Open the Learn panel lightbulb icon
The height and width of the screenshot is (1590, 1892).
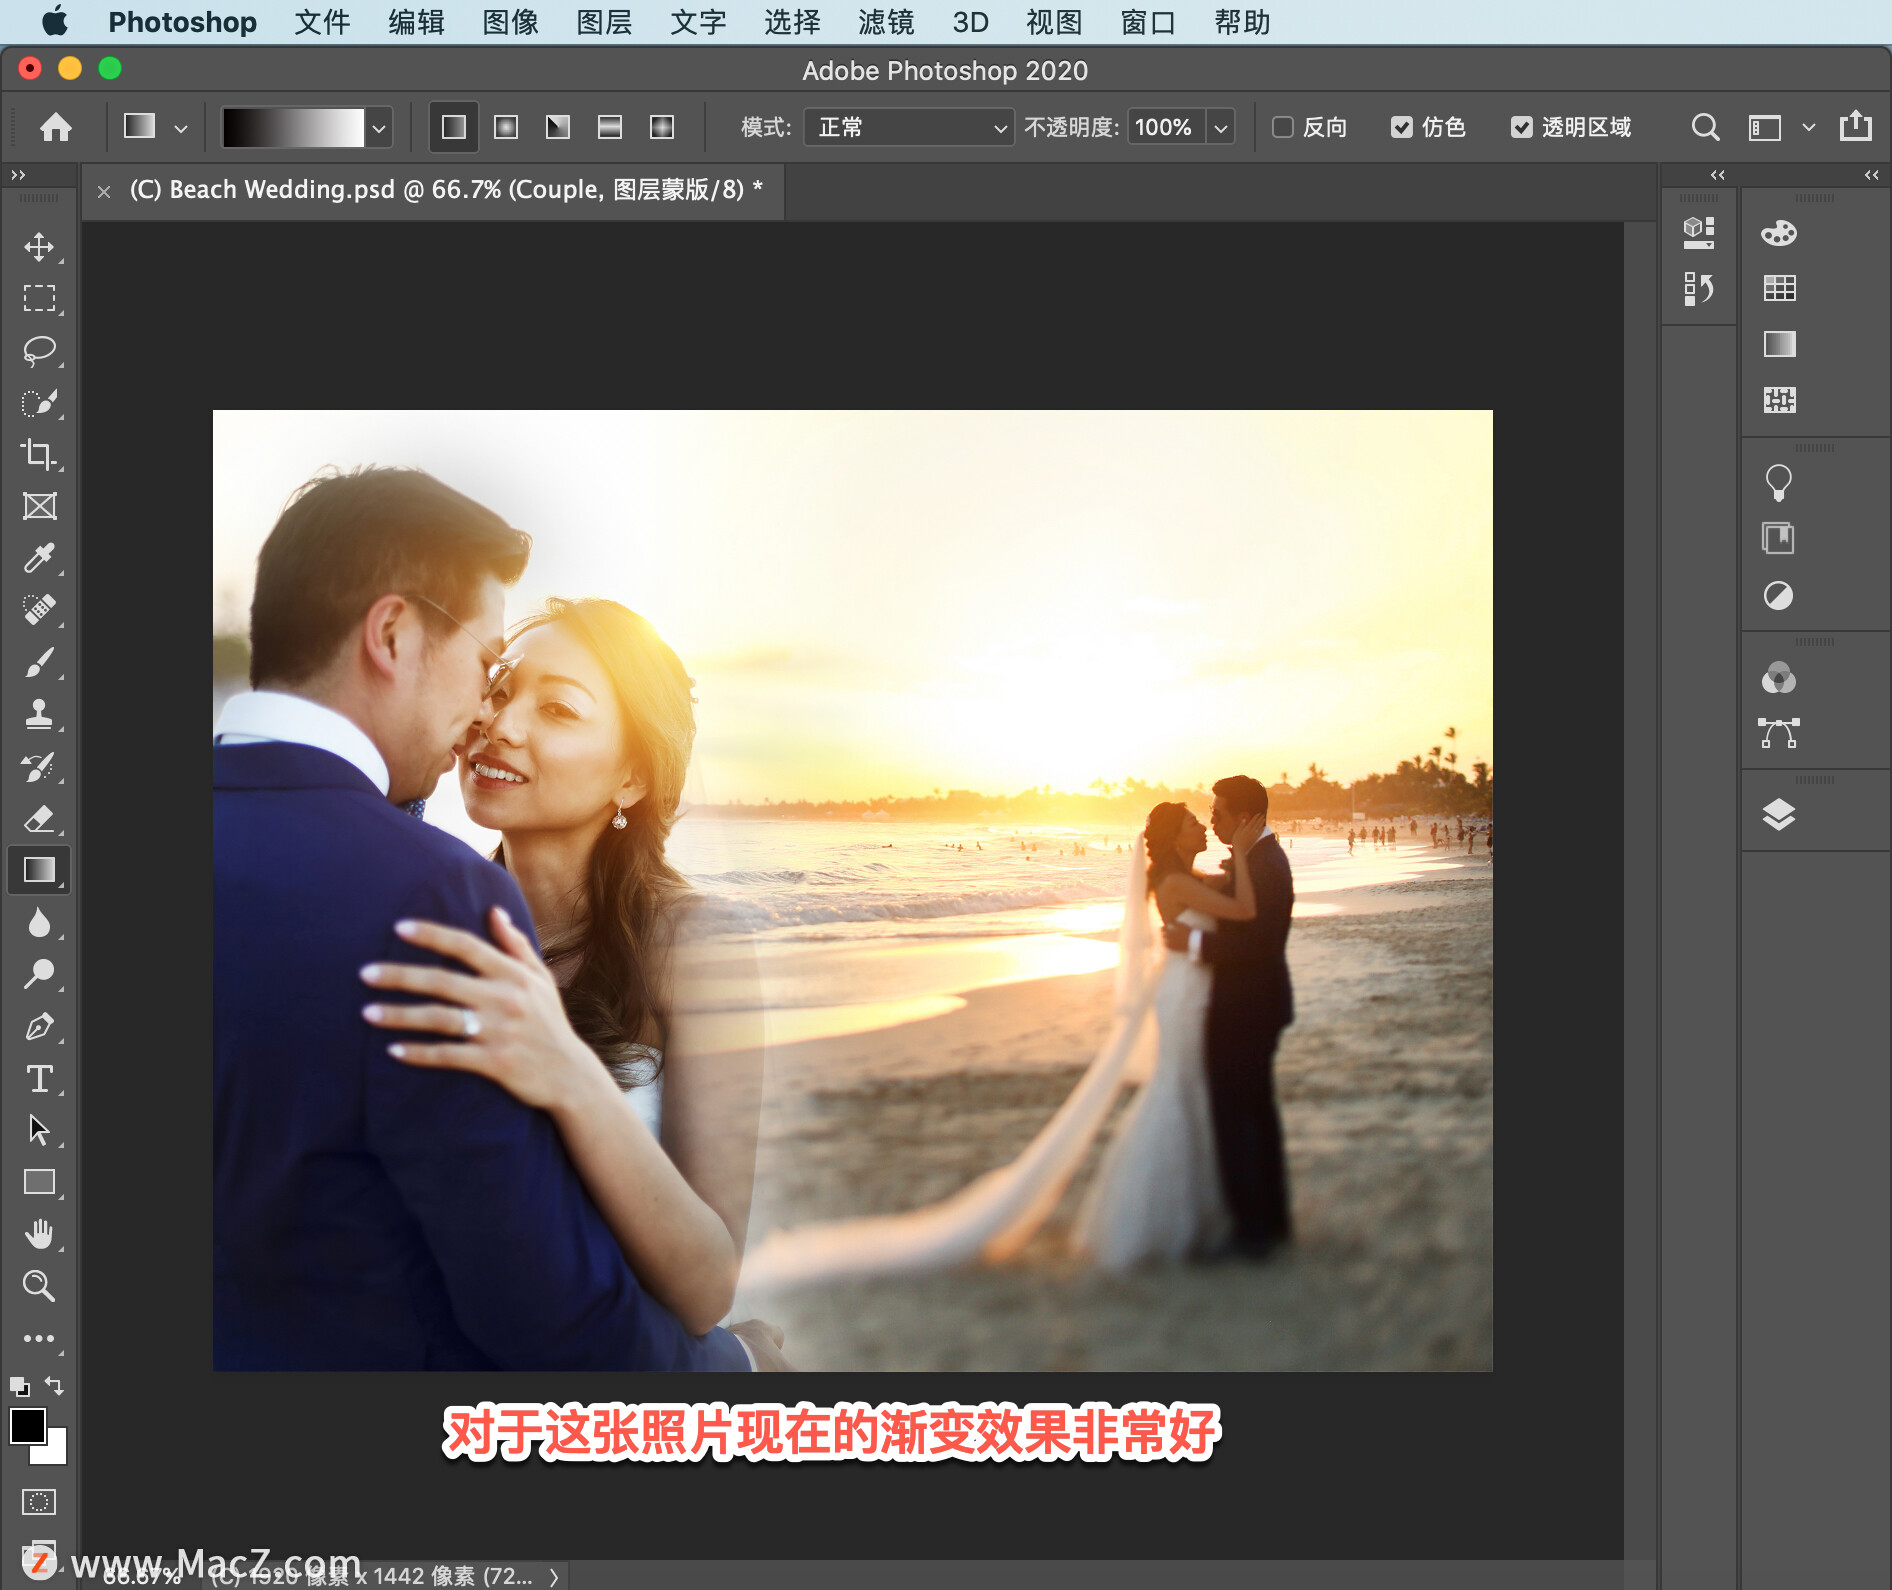tap(1779, 483)
